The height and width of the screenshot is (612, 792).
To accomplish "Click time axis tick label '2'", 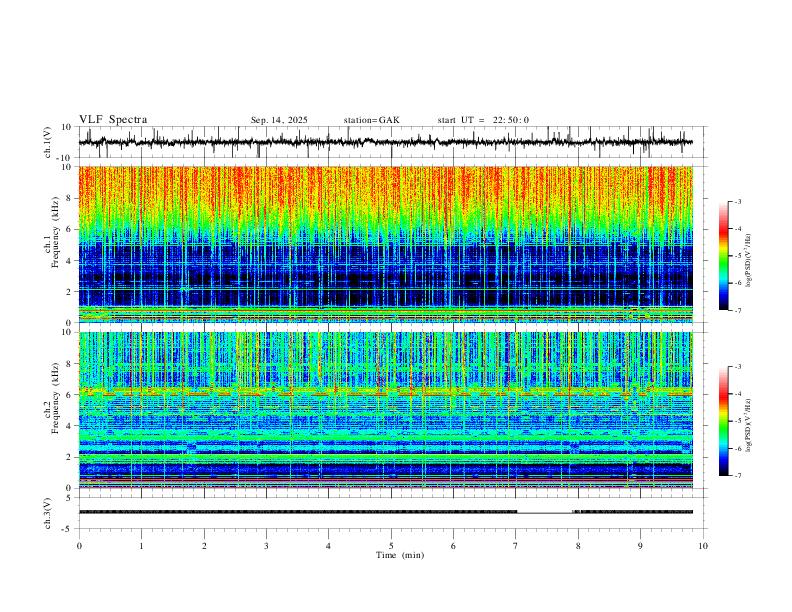I will pos(204,546).
